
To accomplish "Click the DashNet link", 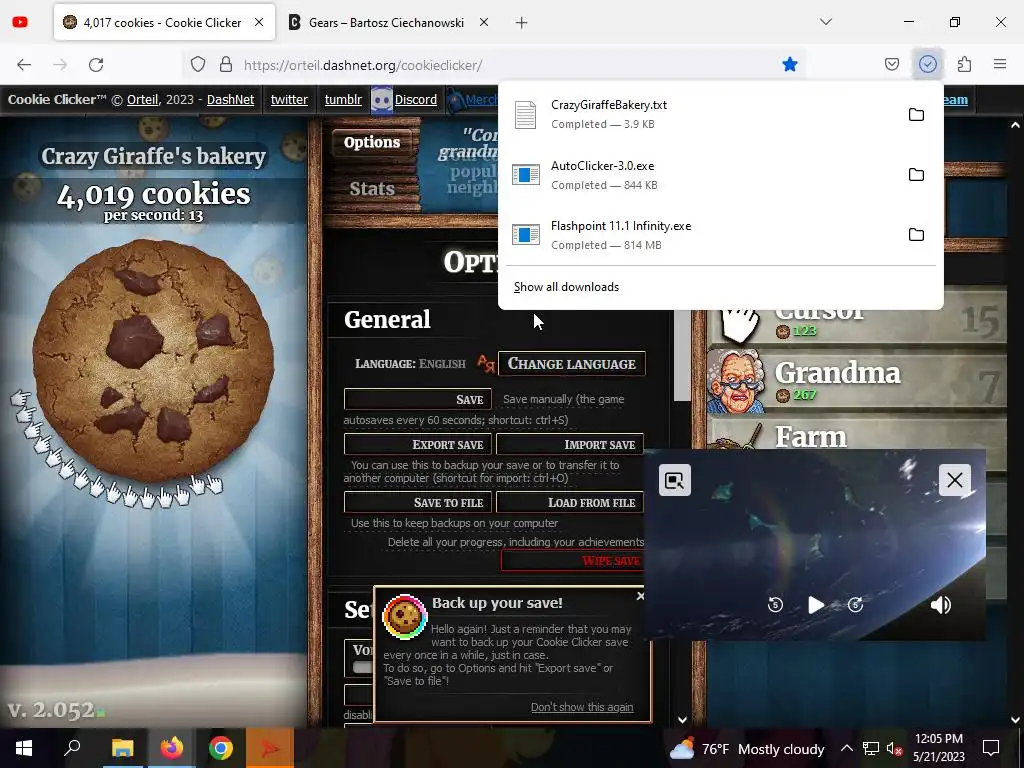I will (231, 99).
